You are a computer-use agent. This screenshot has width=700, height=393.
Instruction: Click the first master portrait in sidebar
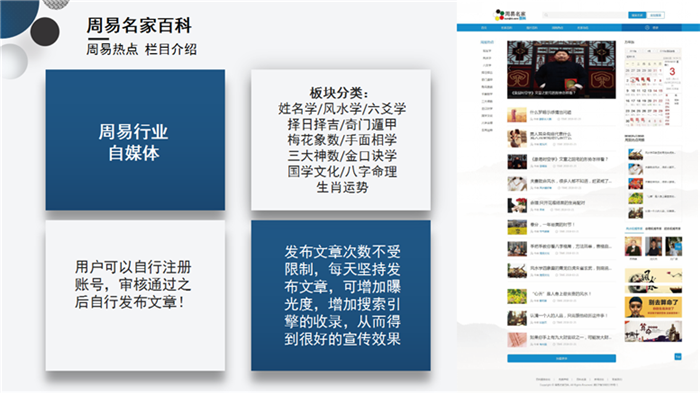click(x=633, y=247)
